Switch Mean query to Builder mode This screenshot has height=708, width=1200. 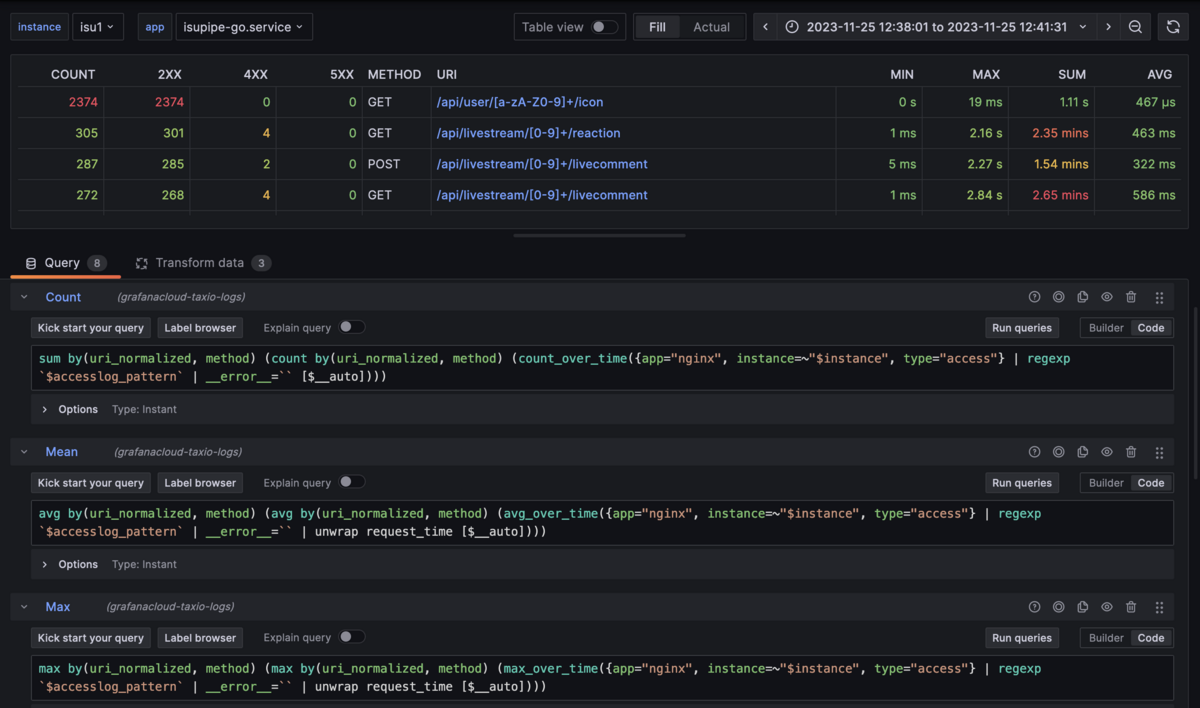coord(1106,482)
